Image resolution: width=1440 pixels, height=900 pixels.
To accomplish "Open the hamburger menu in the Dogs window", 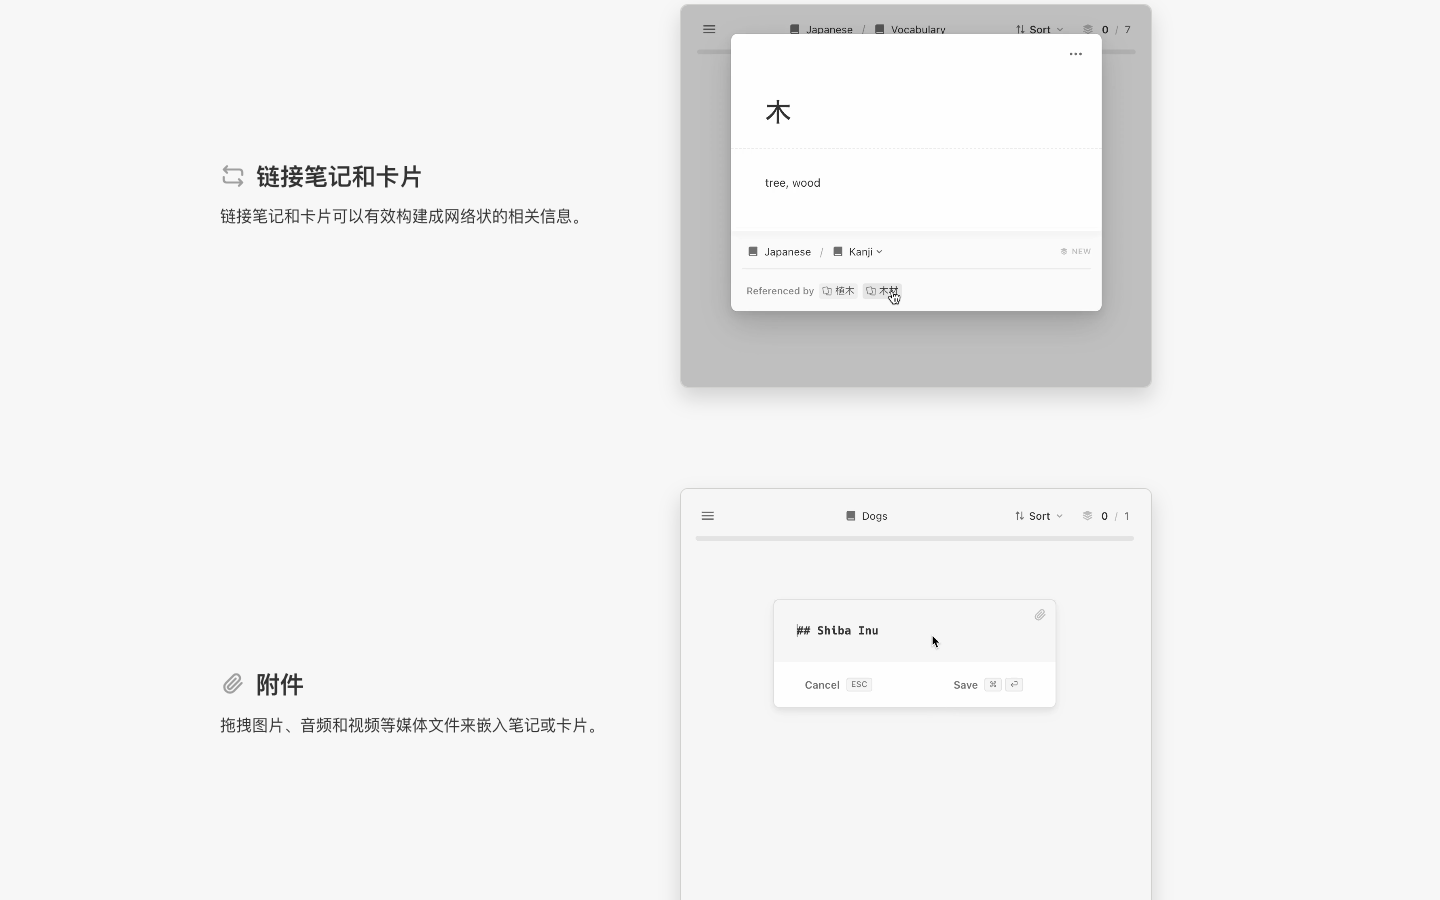I will point(708,516).
